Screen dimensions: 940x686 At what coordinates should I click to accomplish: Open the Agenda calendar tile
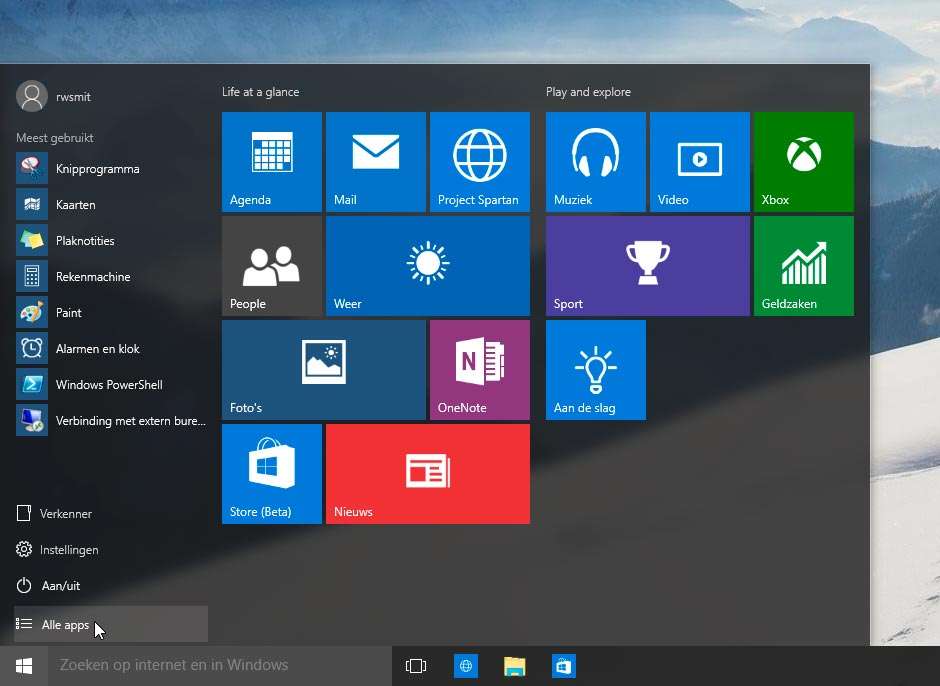272,162
